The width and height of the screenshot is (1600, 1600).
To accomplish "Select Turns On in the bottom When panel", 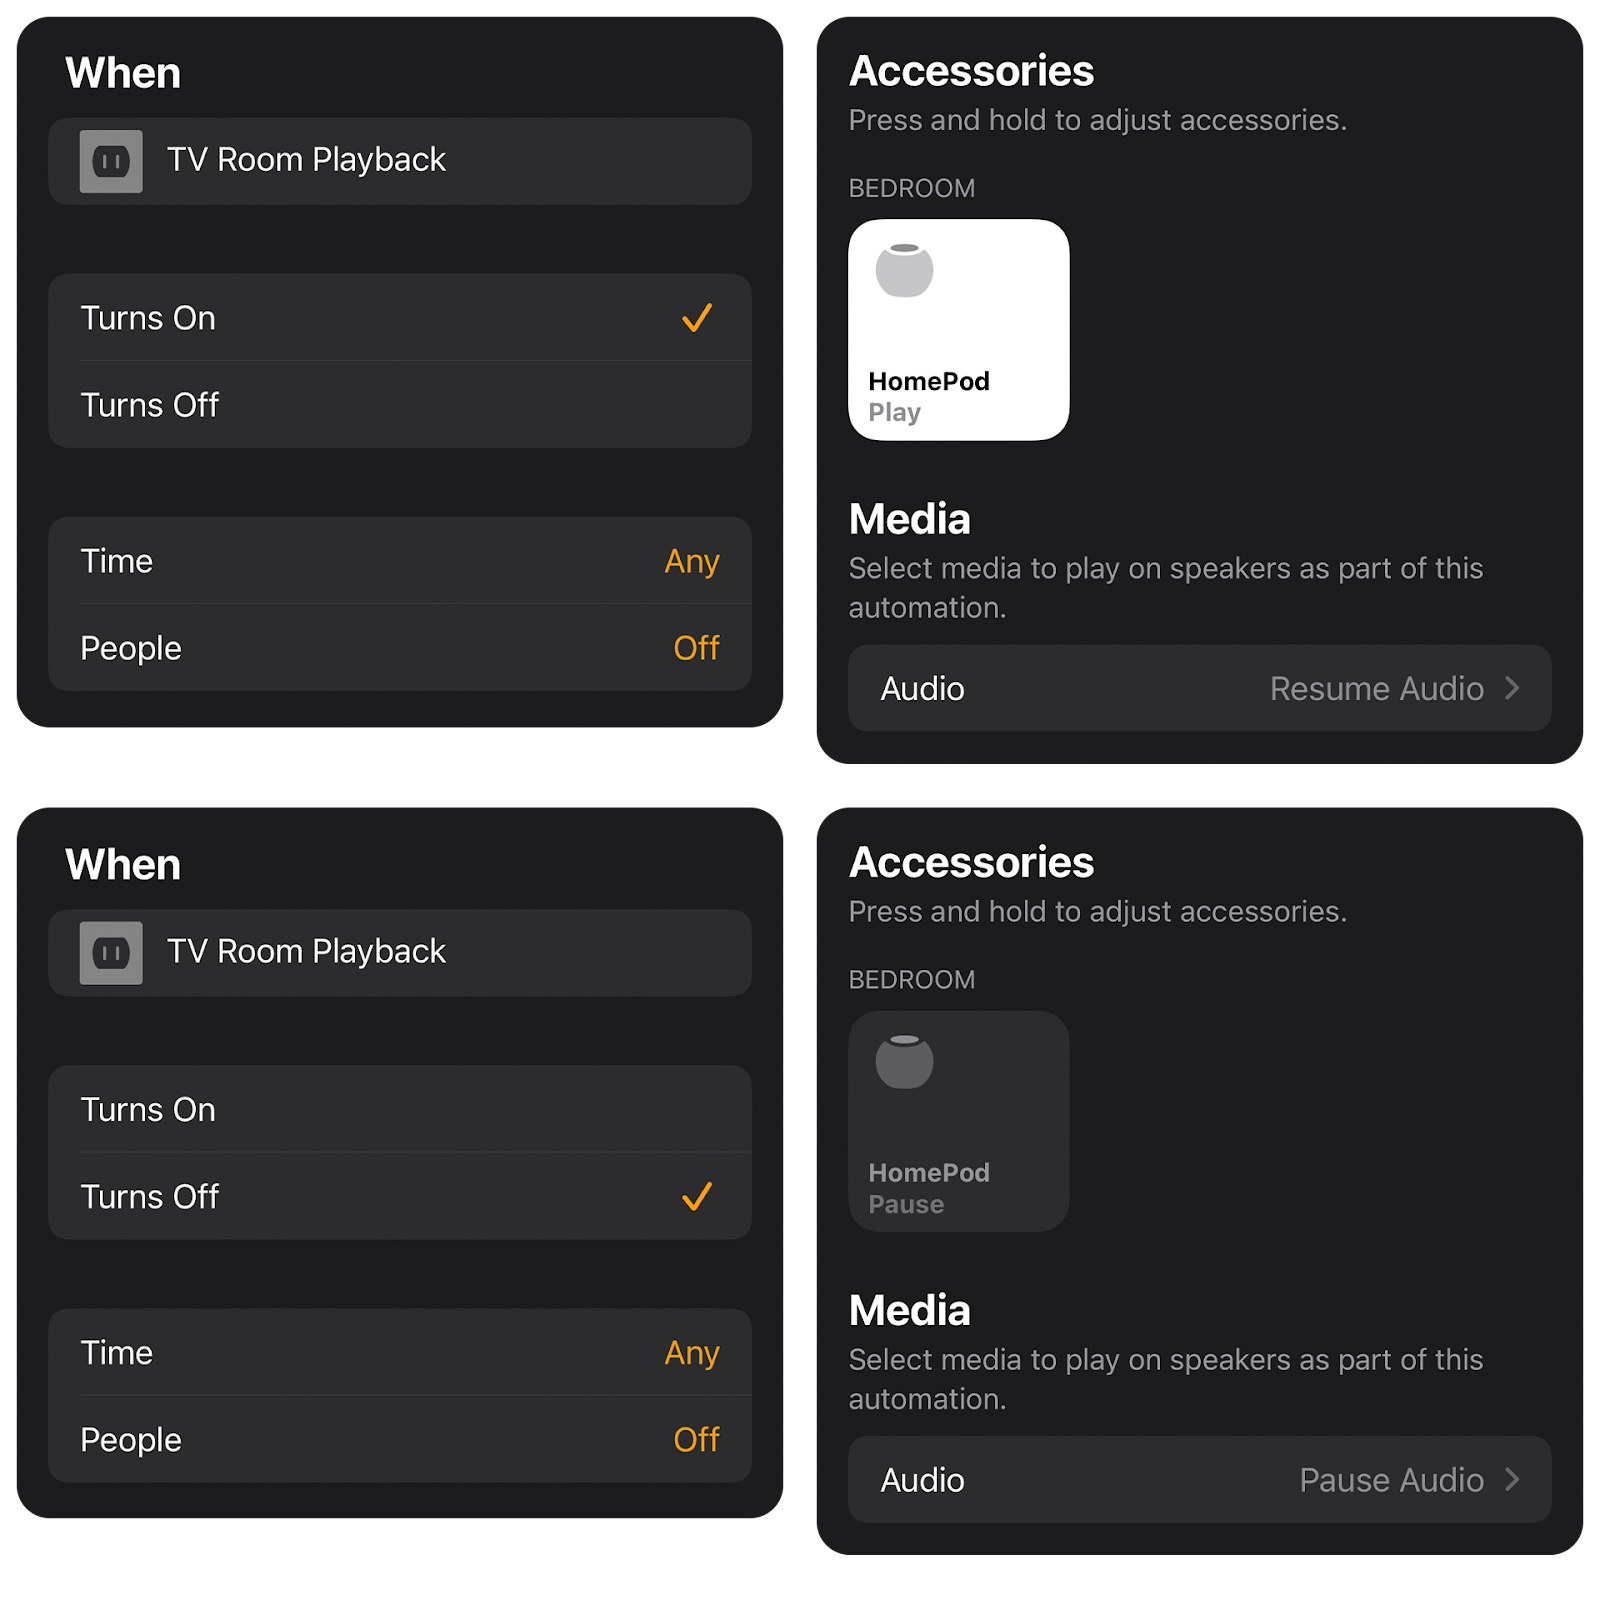I will coord(400,1109).
